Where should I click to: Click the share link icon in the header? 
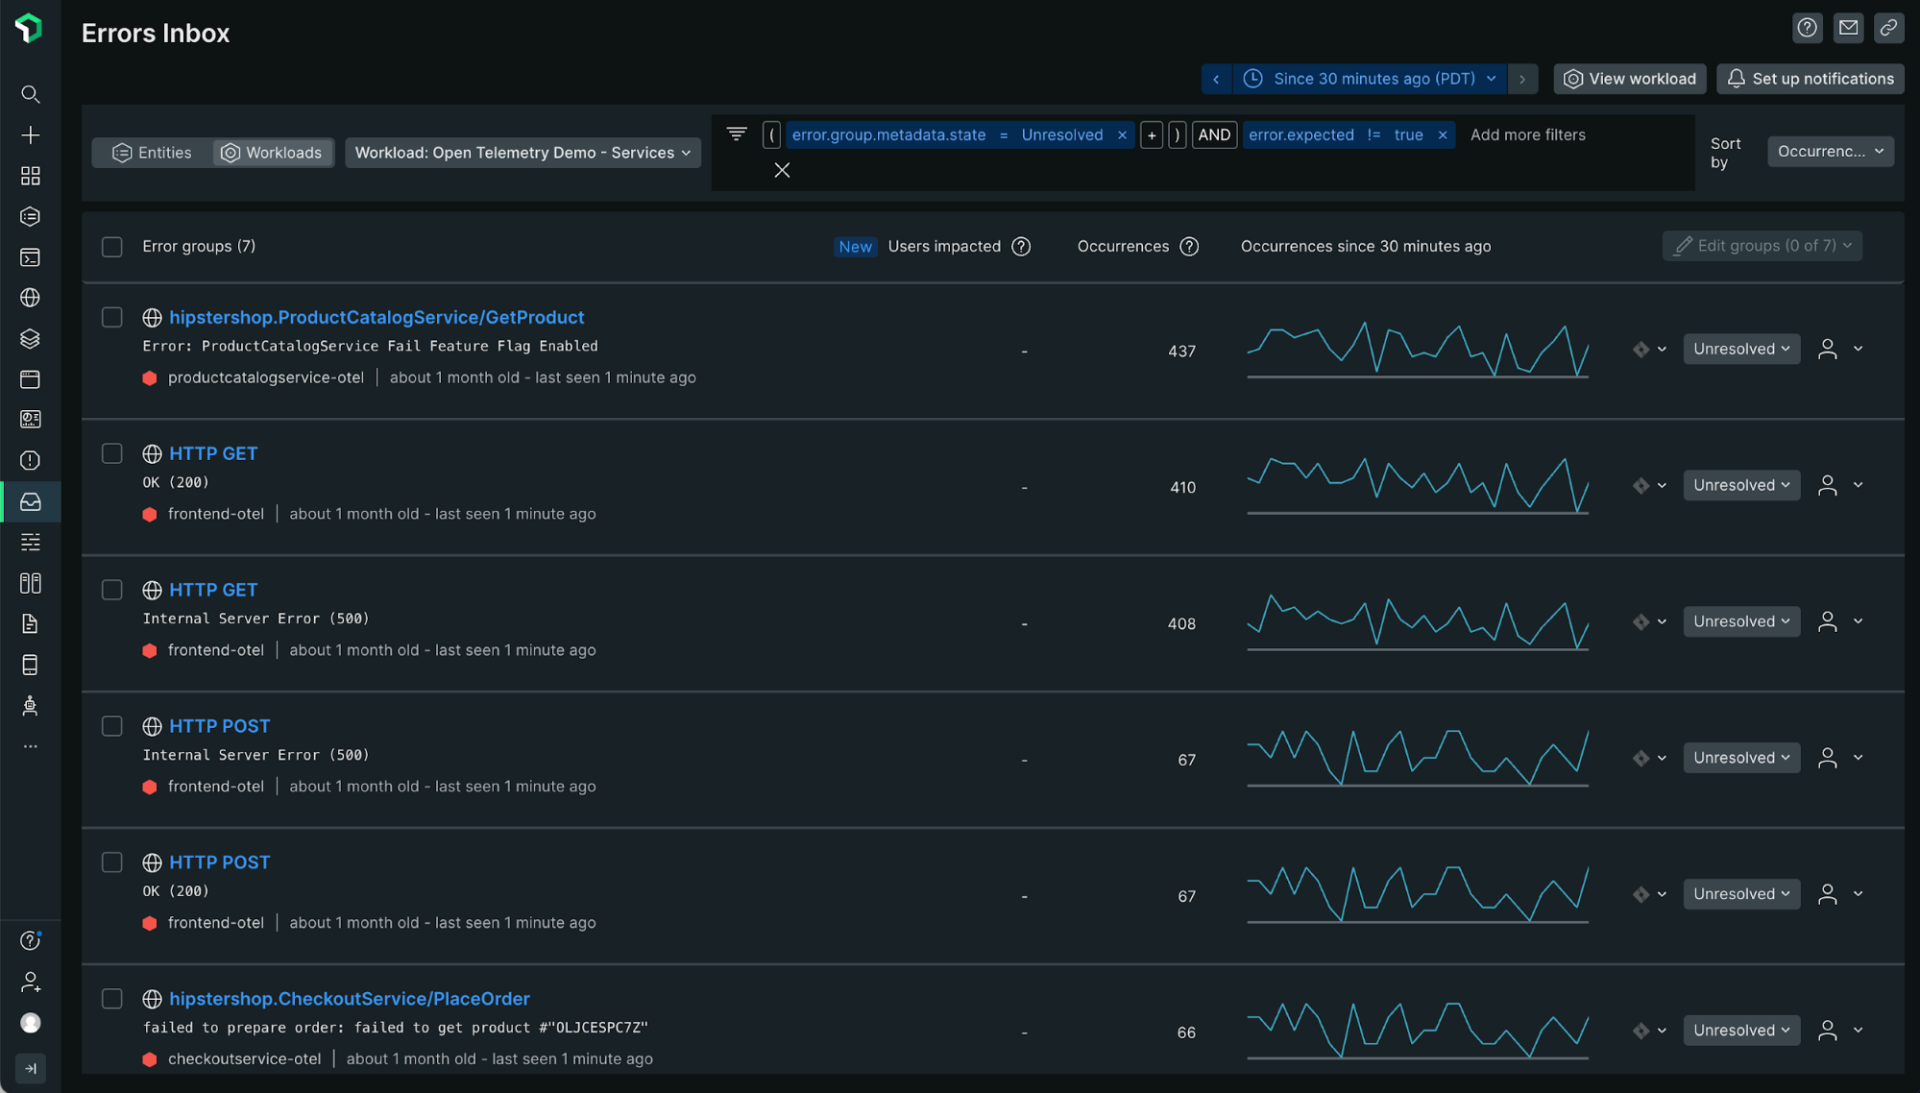point(1889,28)
